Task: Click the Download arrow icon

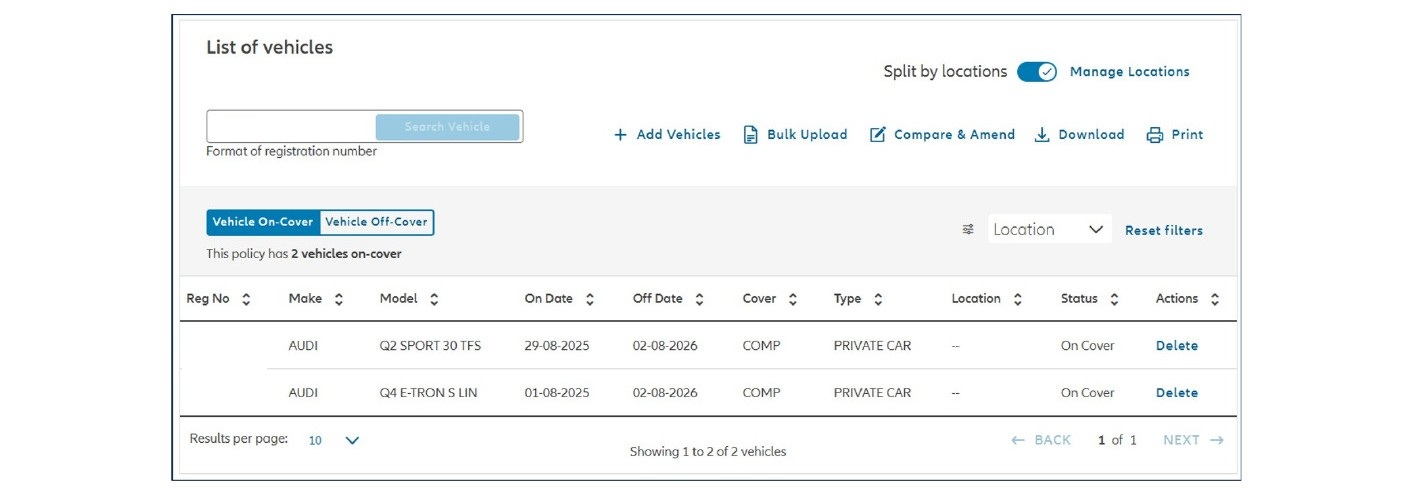Action: 1041,134
